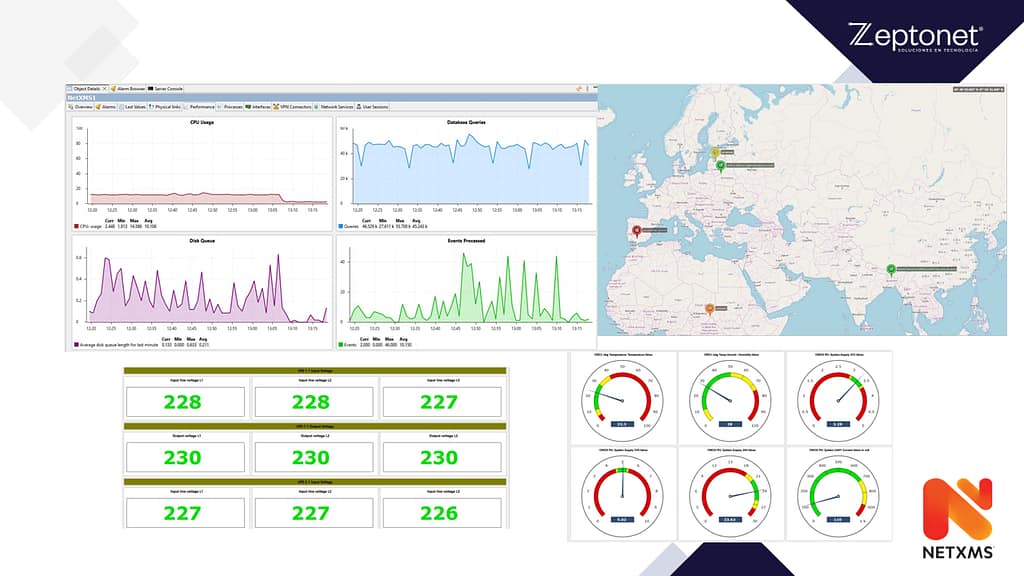Click the Zeptonet logo

pos(914,37)
